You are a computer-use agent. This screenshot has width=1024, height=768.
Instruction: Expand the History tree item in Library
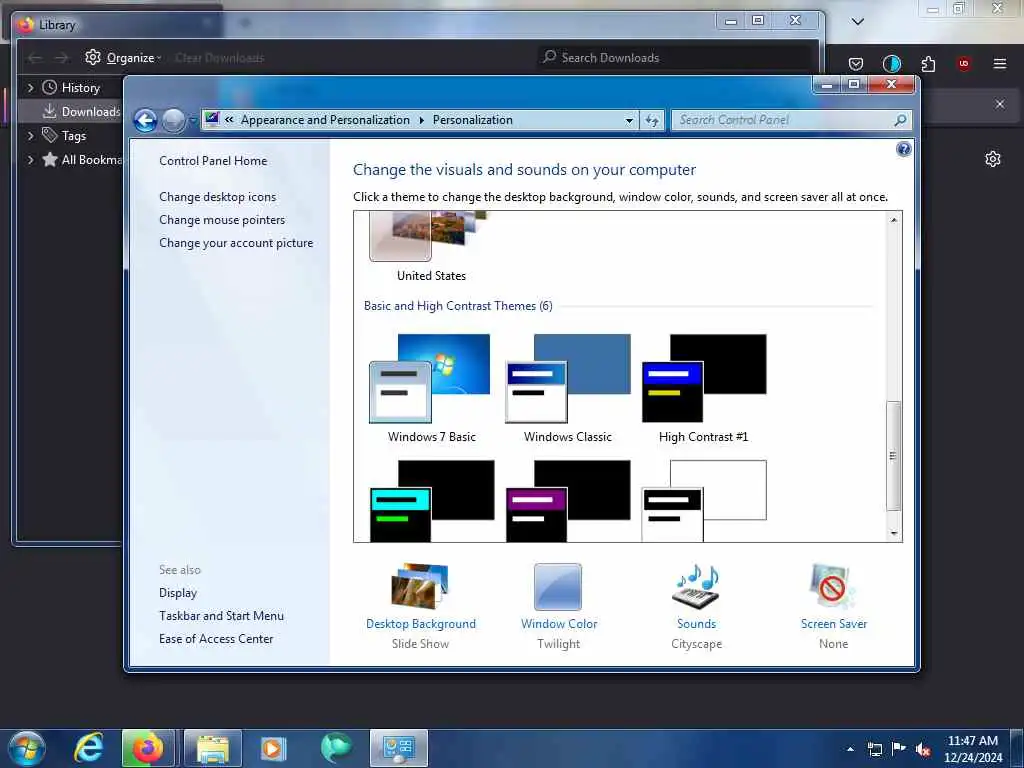pos(30,88)
